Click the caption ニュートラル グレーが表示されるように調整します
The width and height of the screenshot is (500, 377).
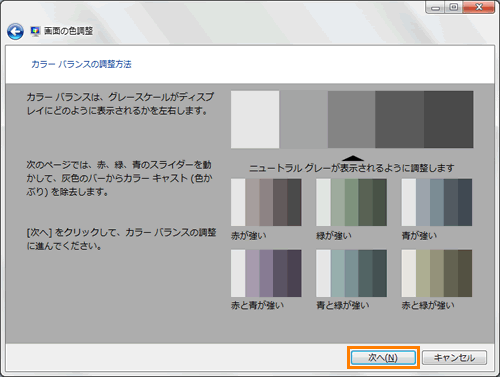point(352,168)
